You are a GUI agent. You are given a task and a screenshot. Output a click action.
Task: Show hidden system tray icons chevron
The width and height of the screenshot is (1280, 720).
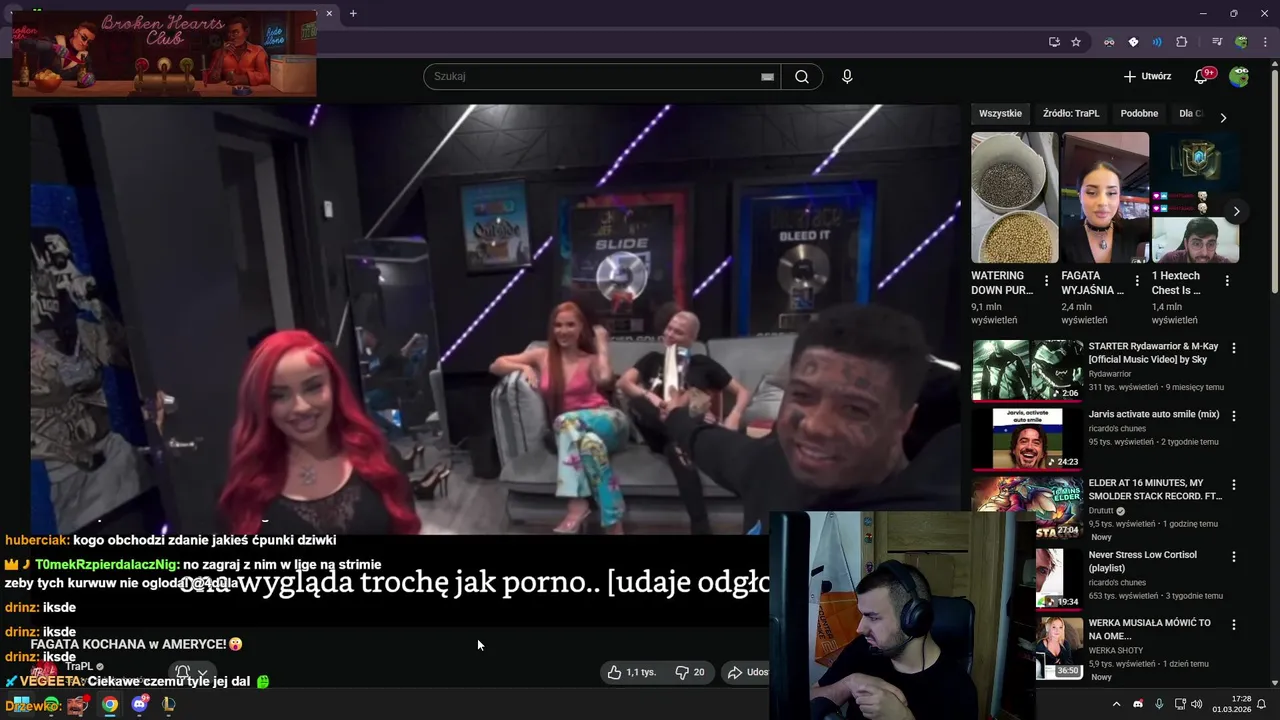coord(1116,704)
